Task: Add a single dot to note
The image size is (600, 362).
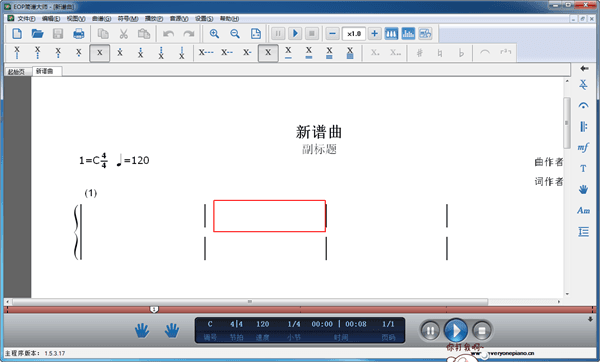Action: [375, 53]
